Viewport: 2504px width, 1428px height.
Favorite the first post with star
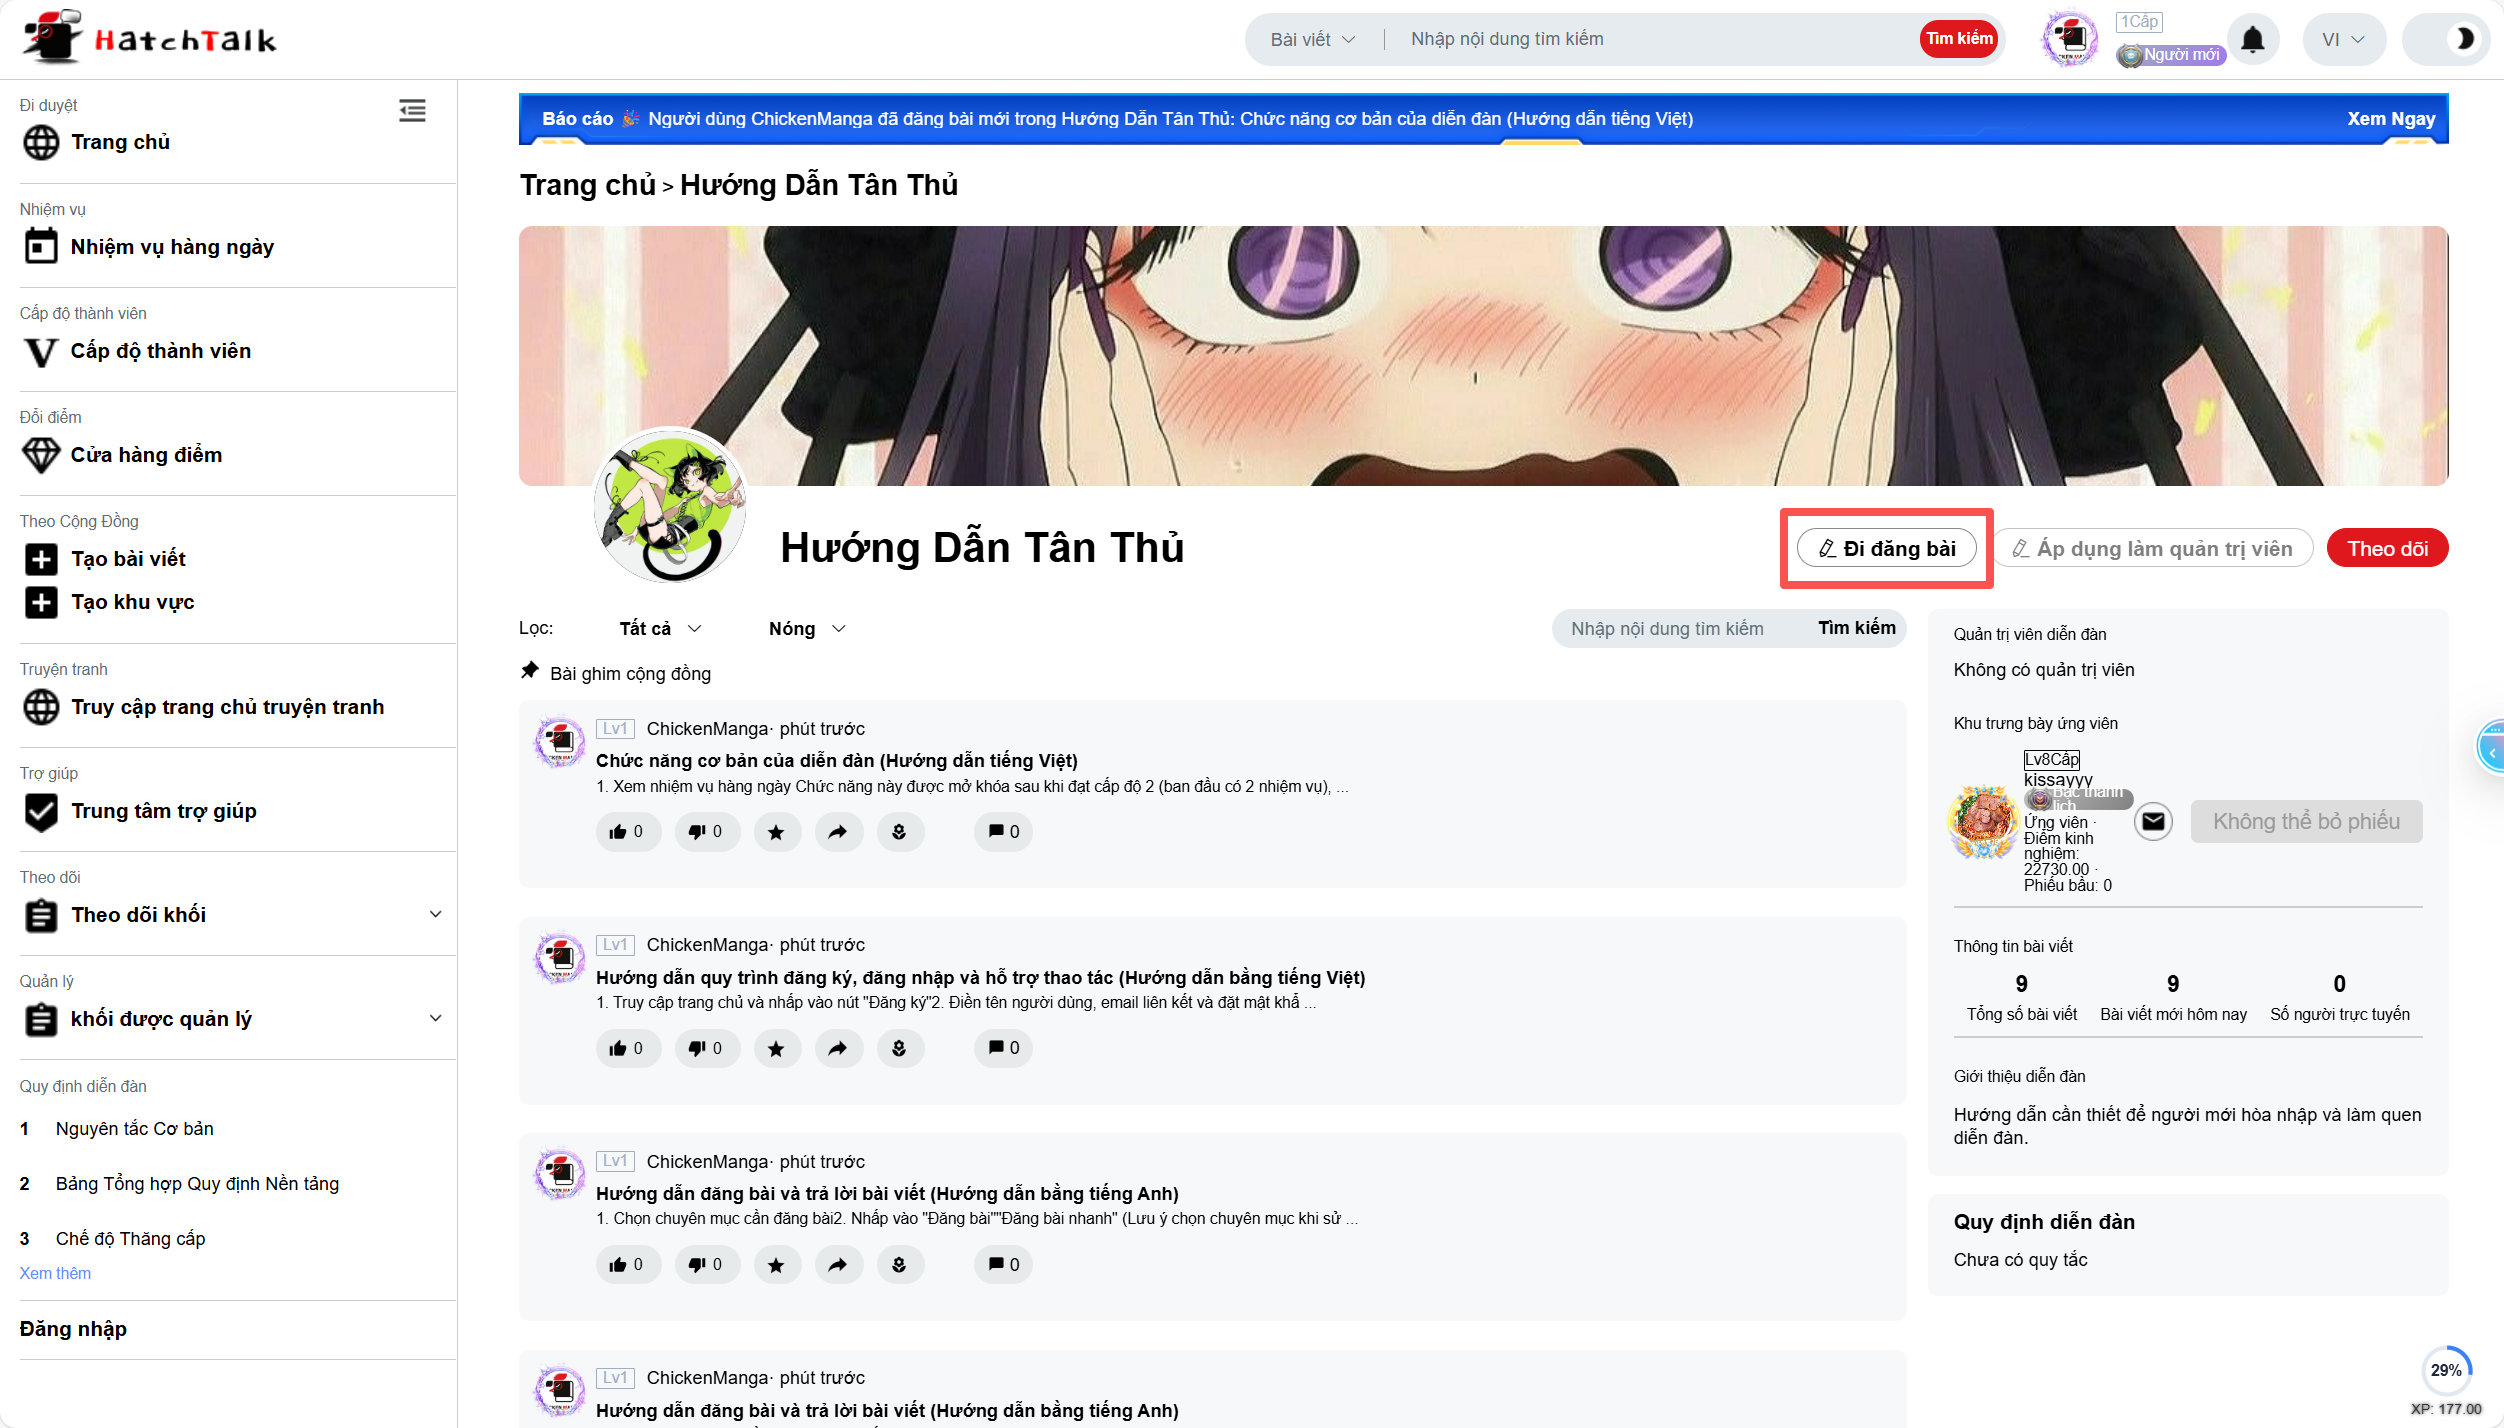(776, 832)
